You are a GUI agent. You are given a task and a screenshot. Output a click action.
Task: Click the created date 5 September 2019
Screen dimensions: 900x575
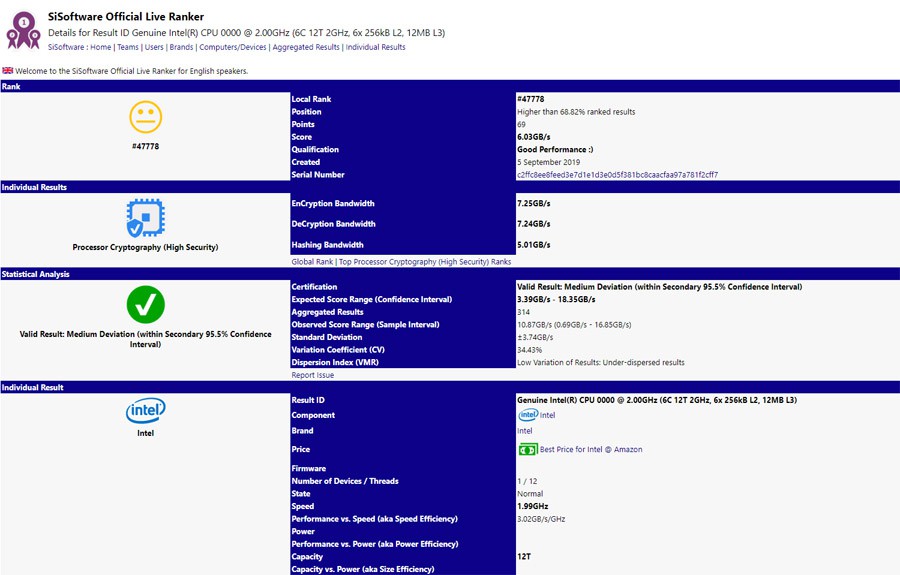(x=548, y=162)
